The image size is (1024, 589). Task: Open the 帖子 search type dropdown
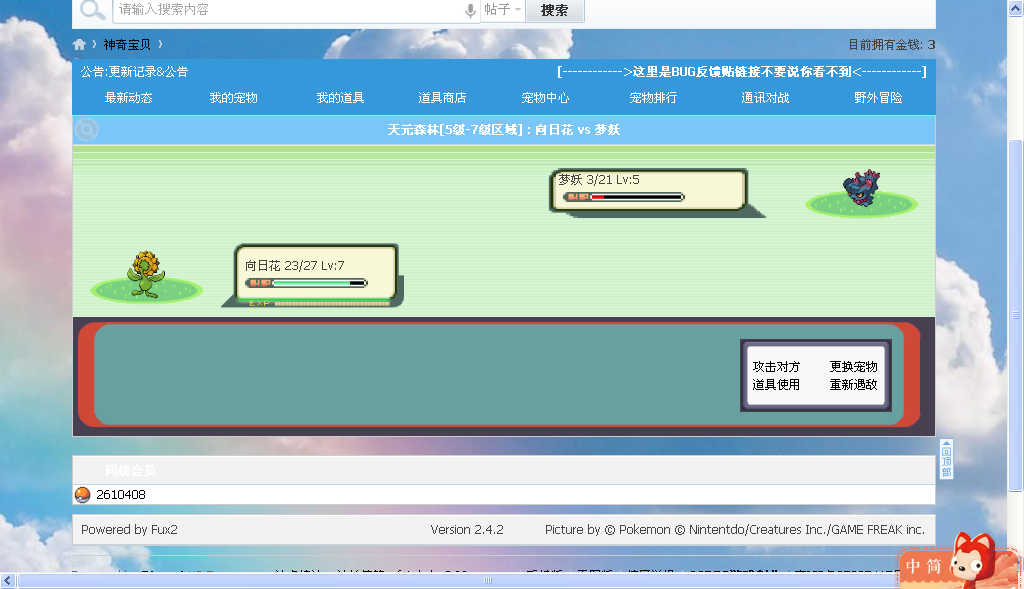coord(503,10)
